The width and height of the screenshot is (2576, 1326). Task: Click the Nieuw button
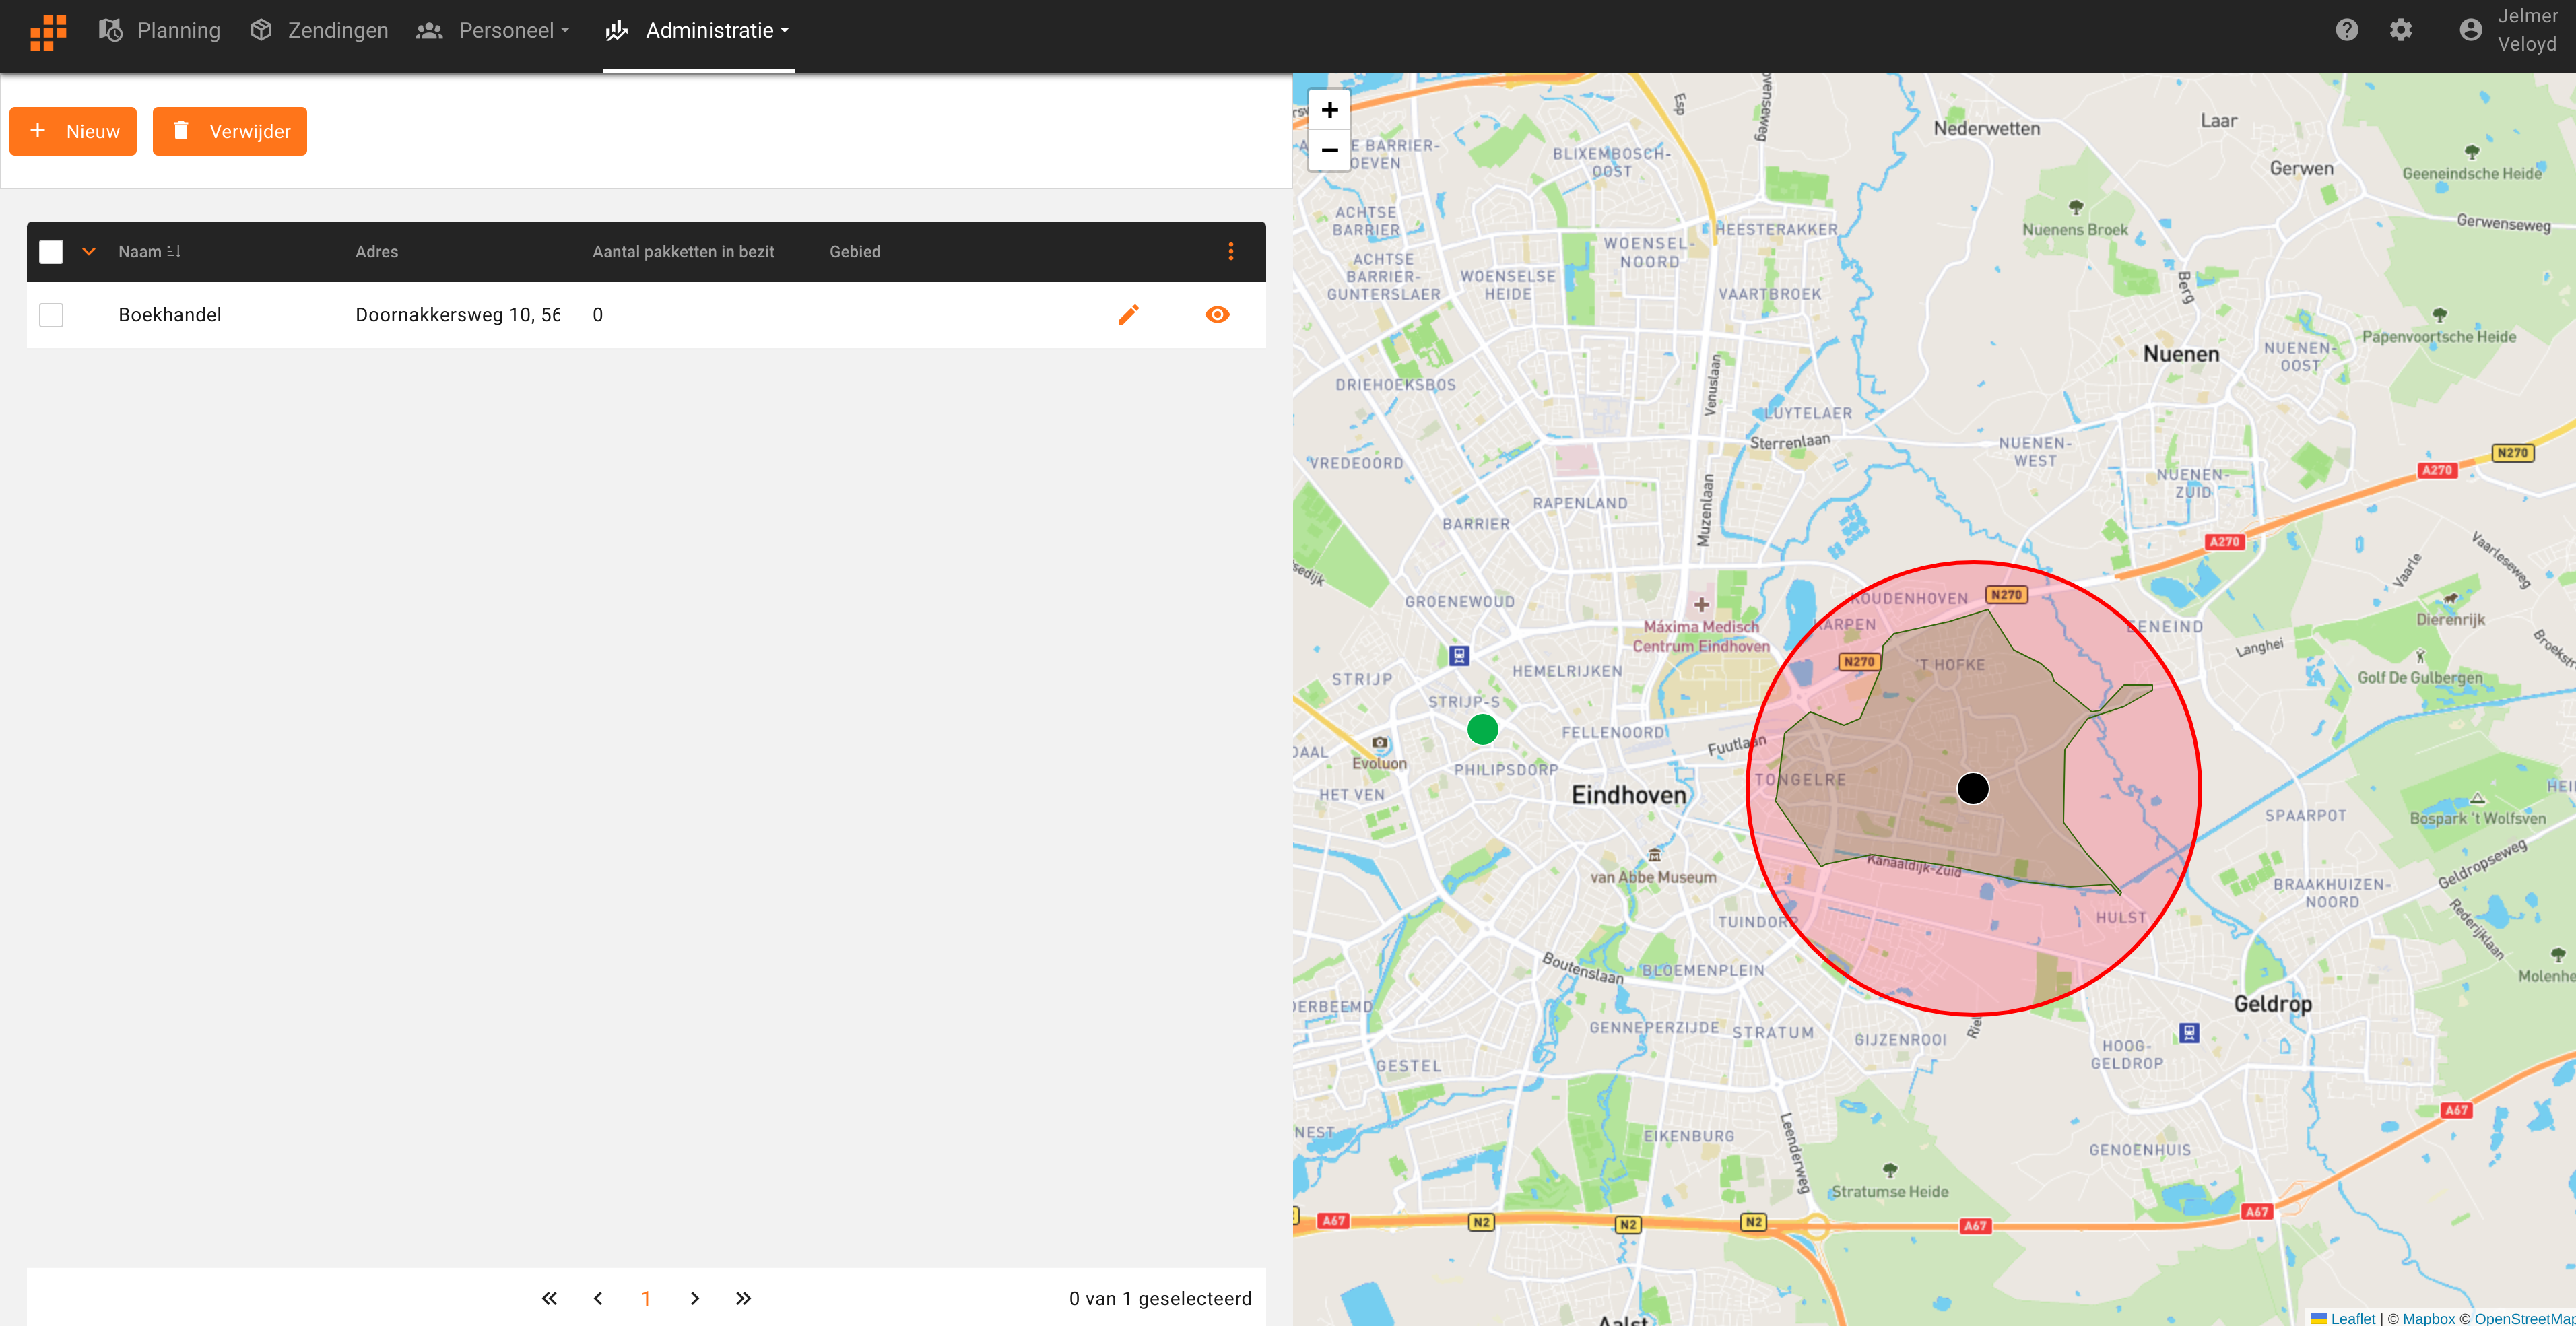click(x=73, y=131)
